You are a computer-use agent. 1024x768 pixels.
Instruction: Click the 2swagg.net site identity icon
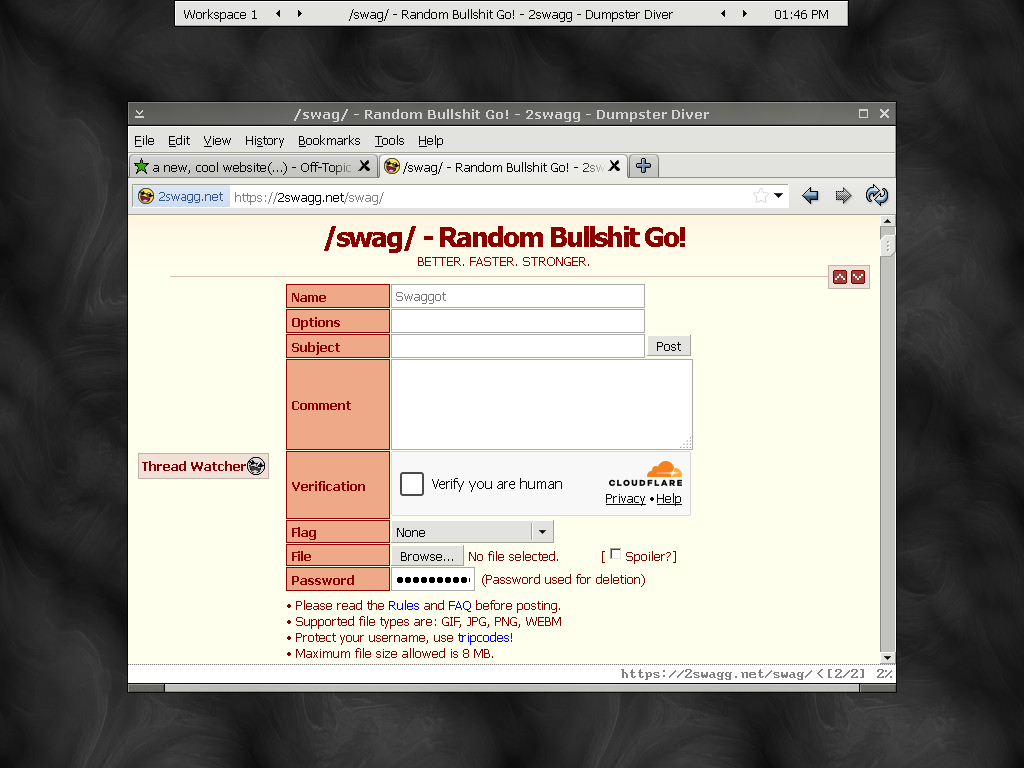pyautogui.click(x=146, y=196)
